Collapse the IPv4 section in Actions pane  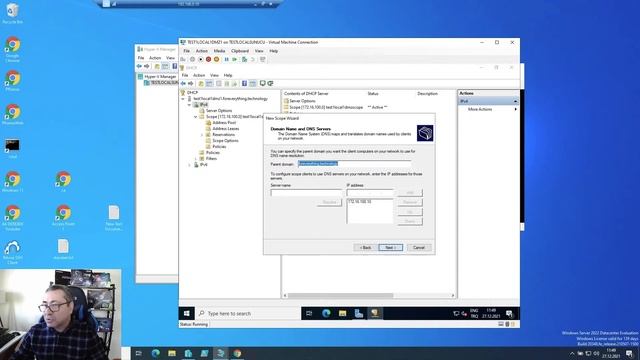[515, 101]
